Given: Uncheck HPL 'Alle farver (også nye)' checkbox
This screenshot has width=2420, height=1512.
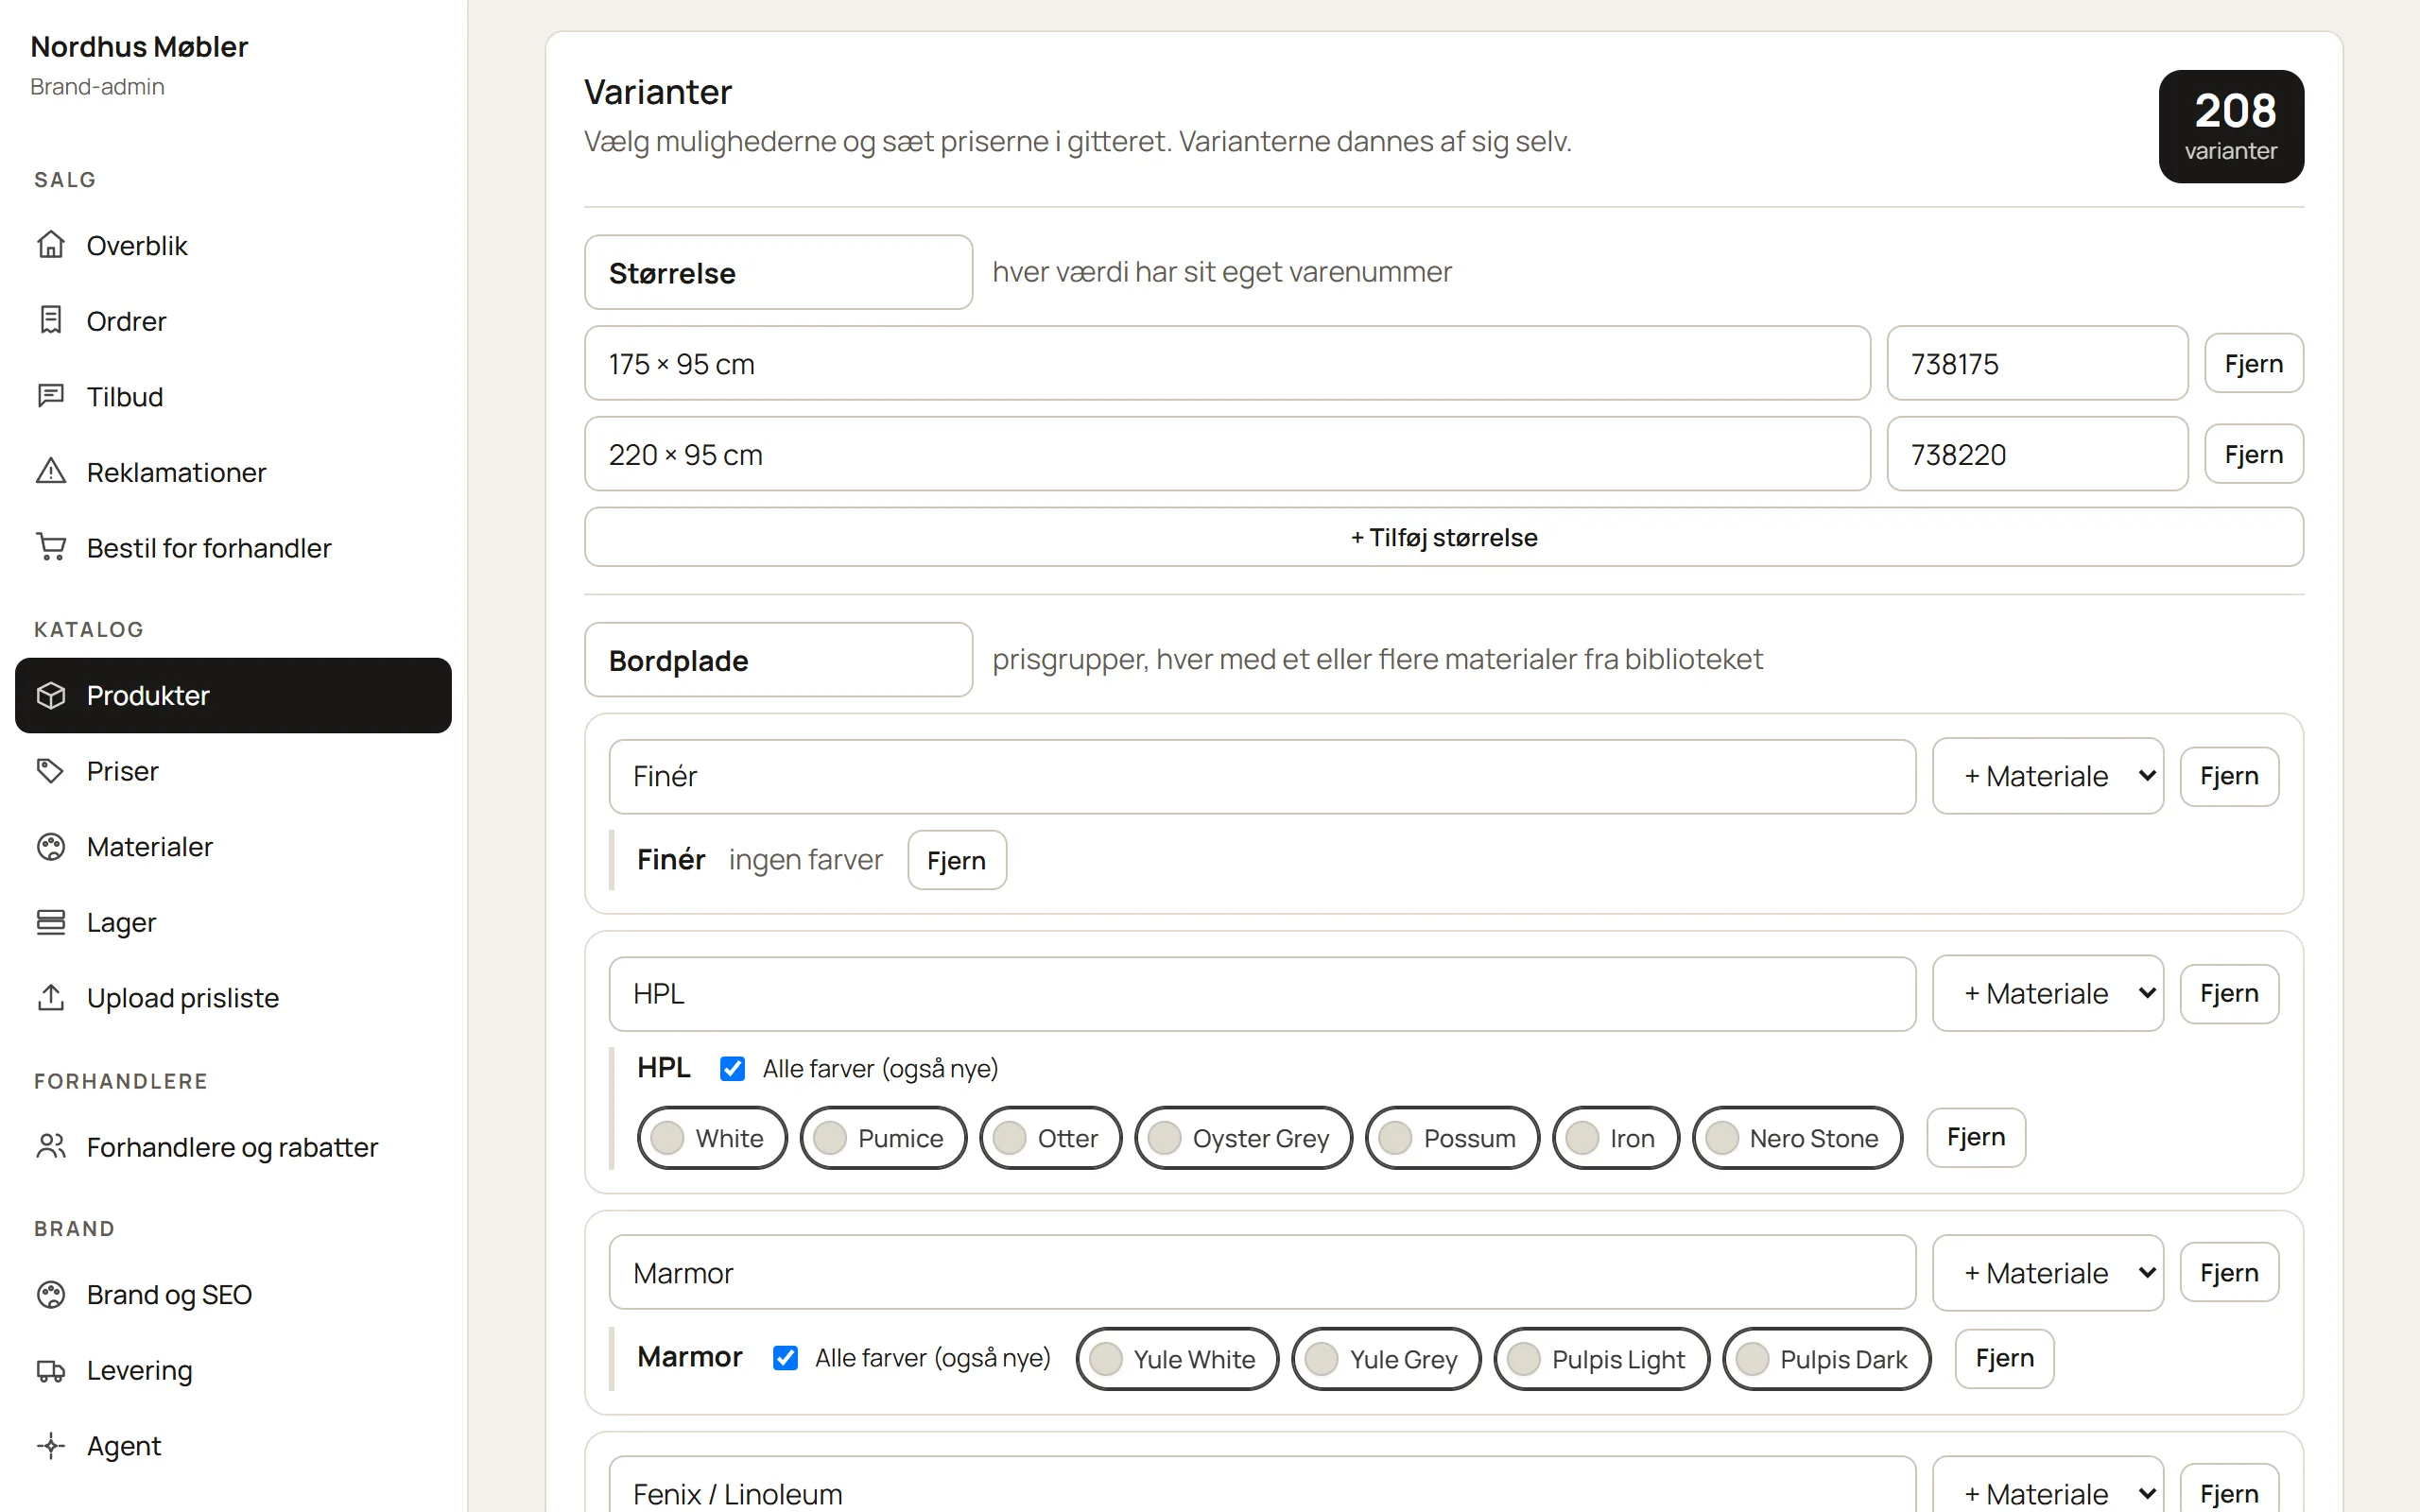Looking at the screenshot, I should pyautogui.click(x=732, y=1068).
